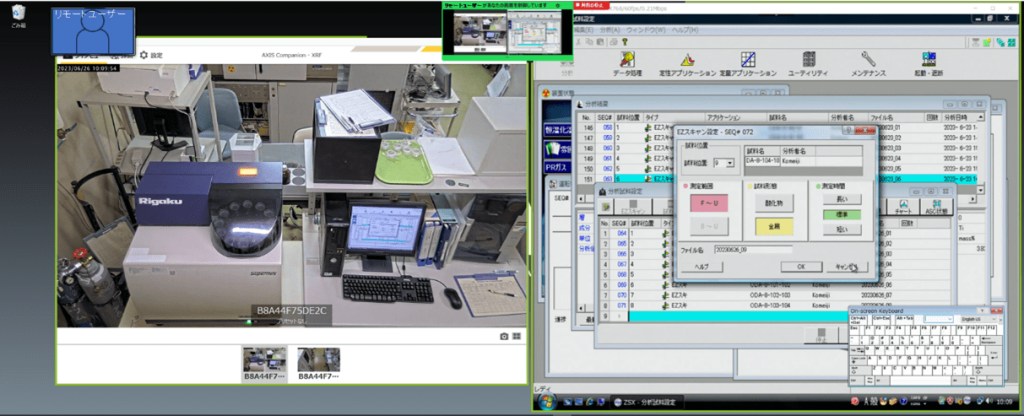Click the 分析結果 vertical scrollbar down arrow
Image resolution: width=1024 pixels, height=416 pixels.
pyautogui.click(x=979, y=190)
